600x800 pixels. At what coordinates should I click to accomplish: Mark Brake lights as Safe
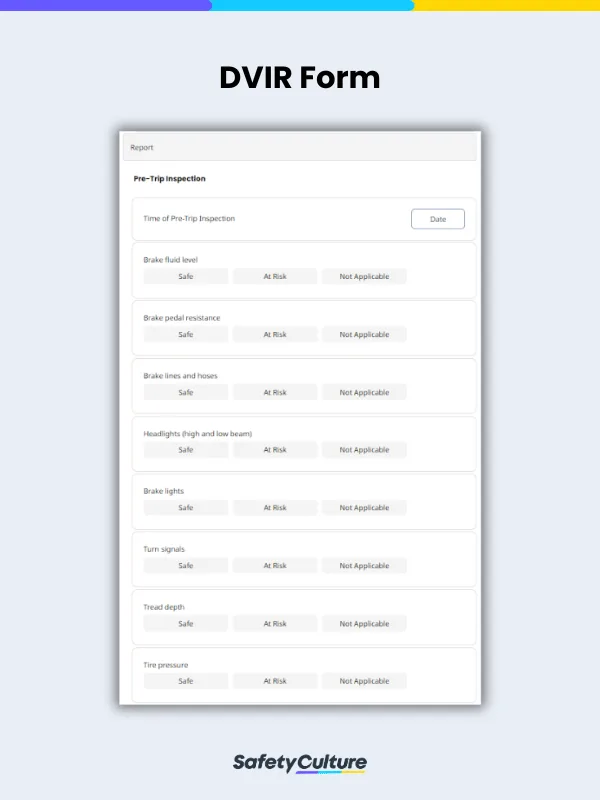(185, 508)
